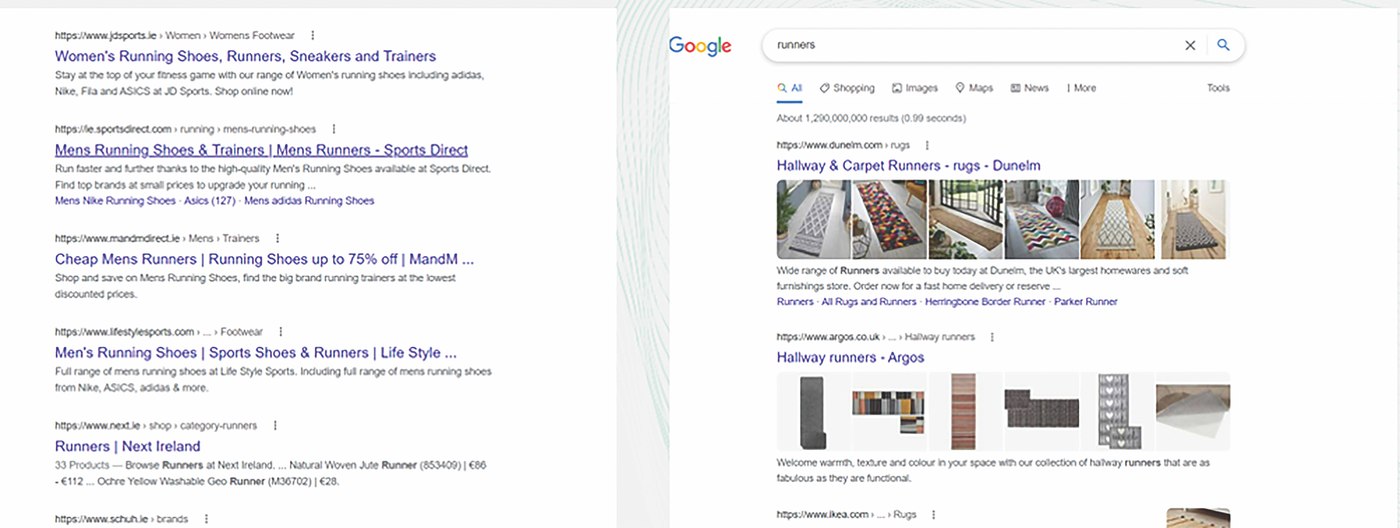Switch to the Shopping tab
The height and width of the screenshot is (528, 1400).
click(x=847, y=88)
